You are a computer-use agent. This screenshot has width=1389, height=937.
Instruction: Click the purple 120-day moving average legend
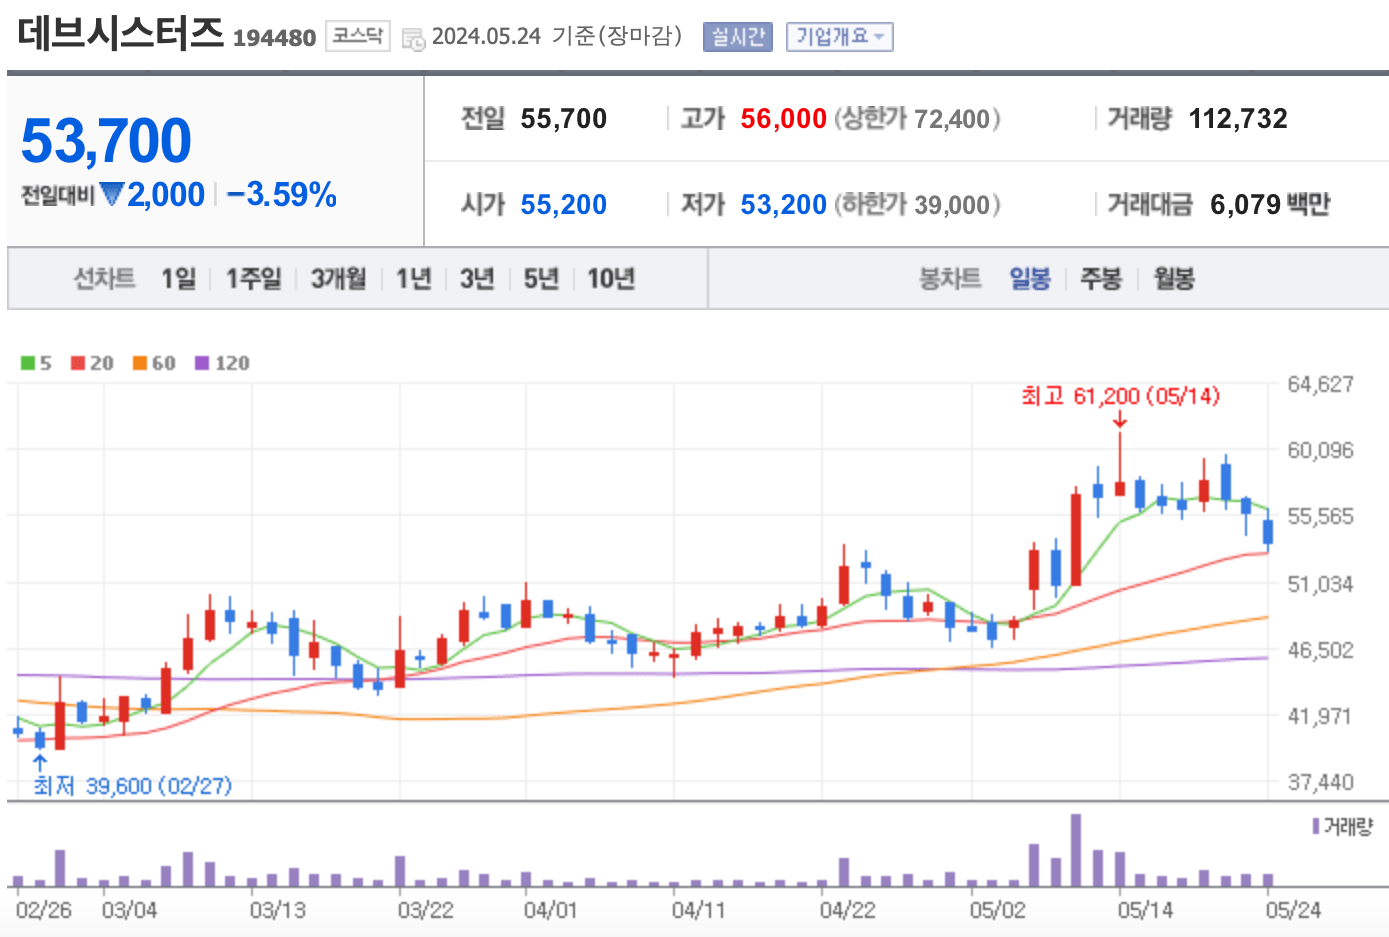click(222, 363)
